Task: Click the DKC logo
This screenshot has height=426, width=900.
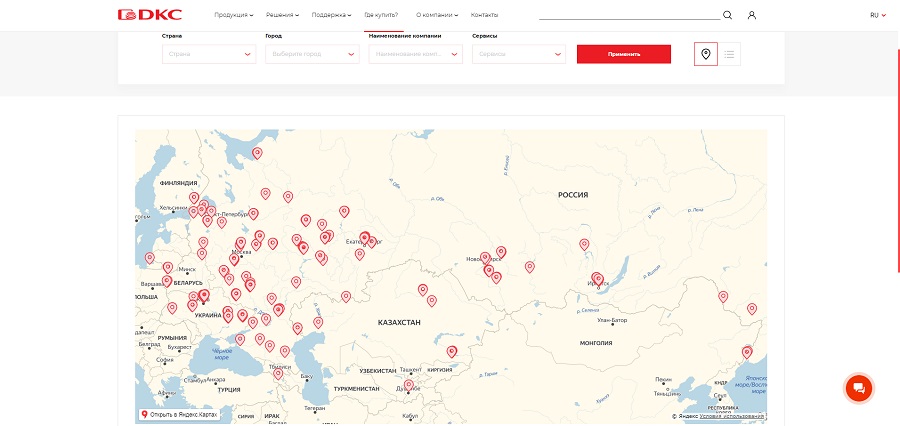Action: (x=150, y=15)
